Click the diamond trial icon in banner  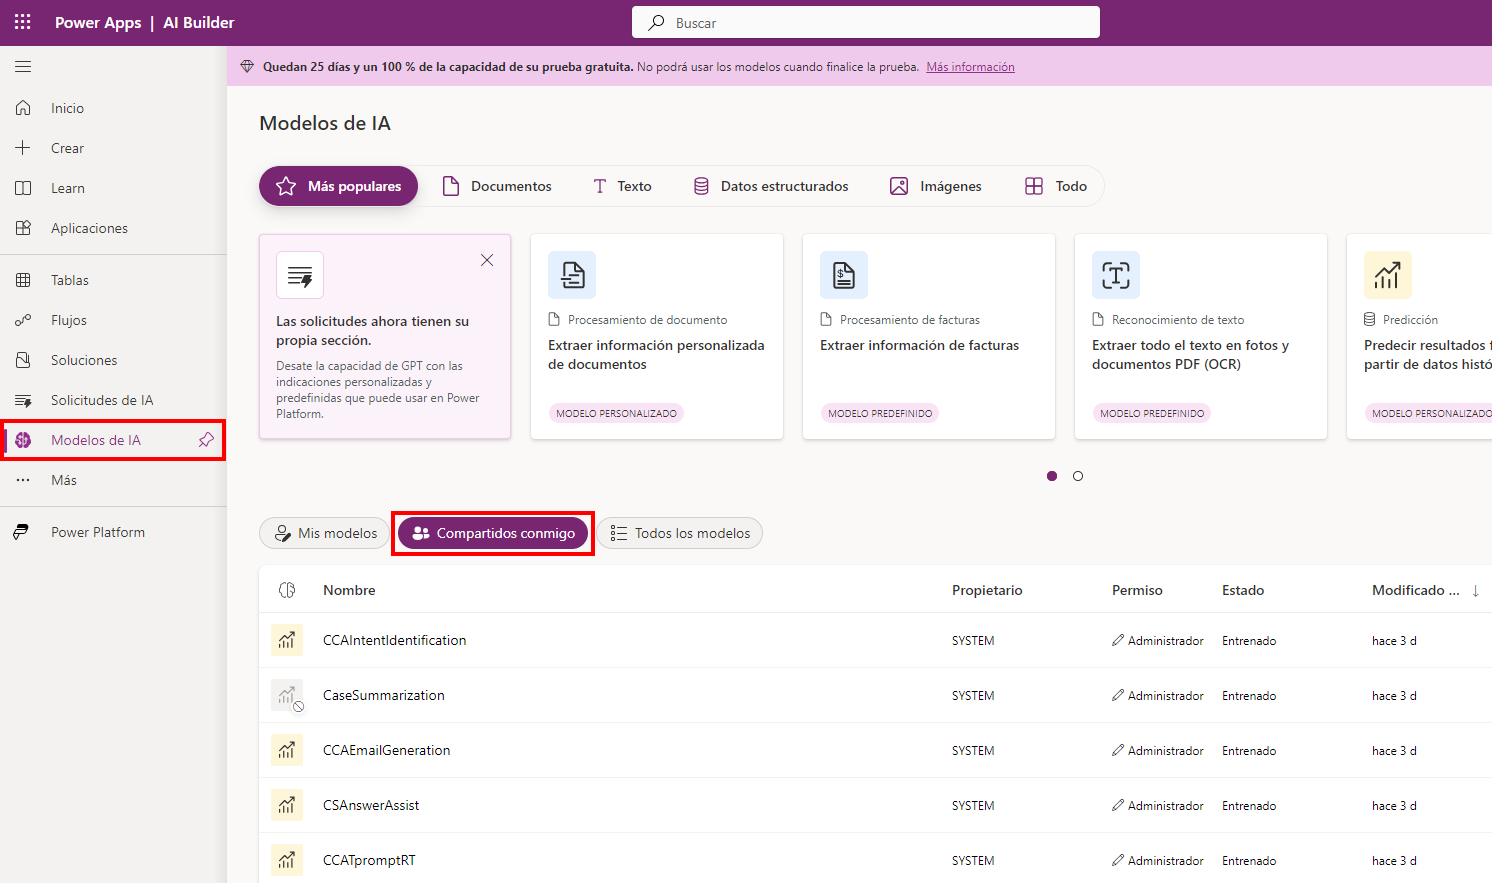[247, 67]
